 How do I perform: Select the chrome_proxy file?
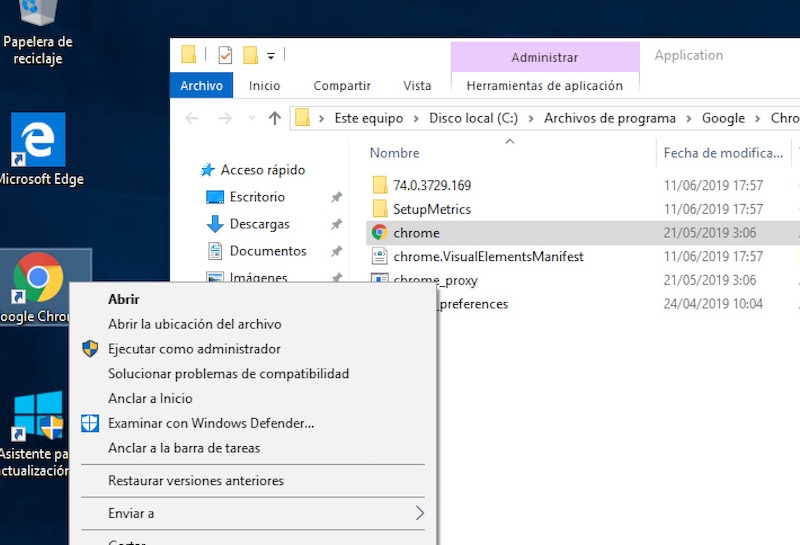[435, 280]
